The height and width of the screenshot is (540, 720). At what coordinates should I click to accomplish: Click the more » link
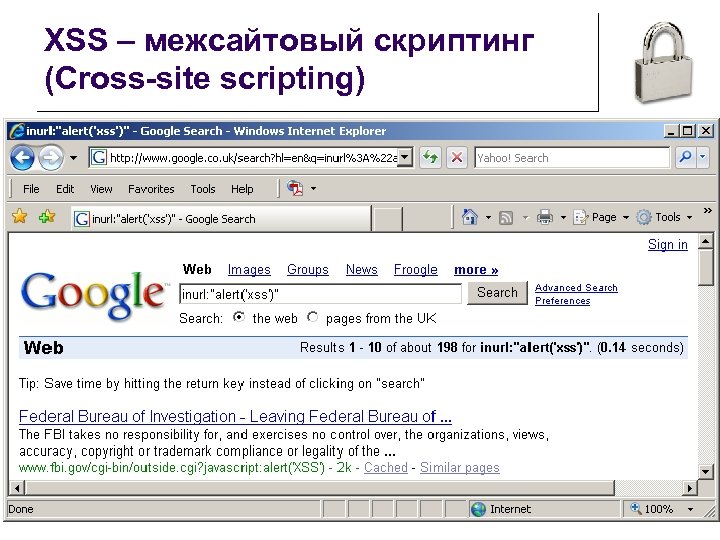tap(476, 270)
